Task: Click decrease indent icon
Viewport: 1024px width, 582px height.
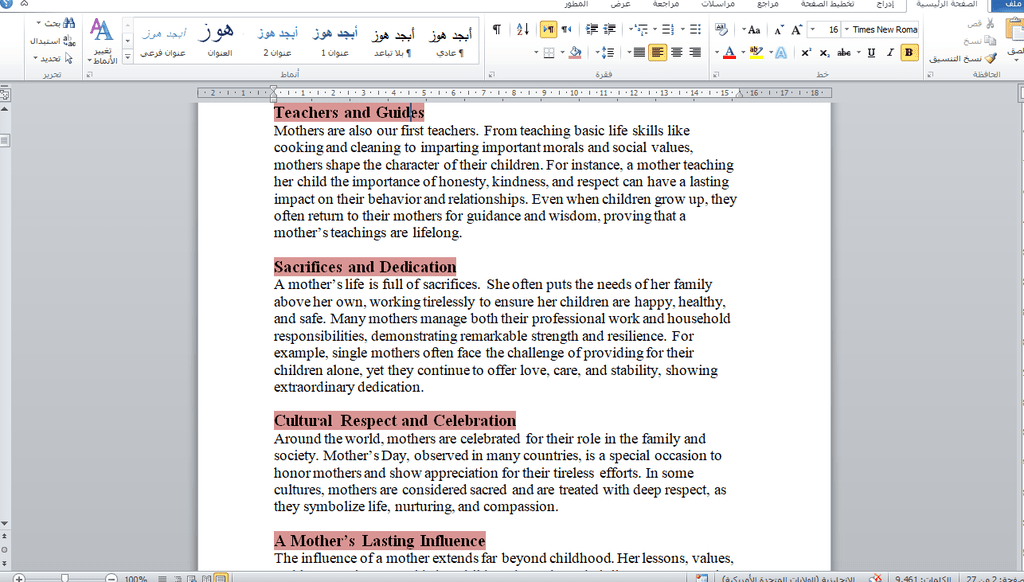Action: [x=611, y=29]
